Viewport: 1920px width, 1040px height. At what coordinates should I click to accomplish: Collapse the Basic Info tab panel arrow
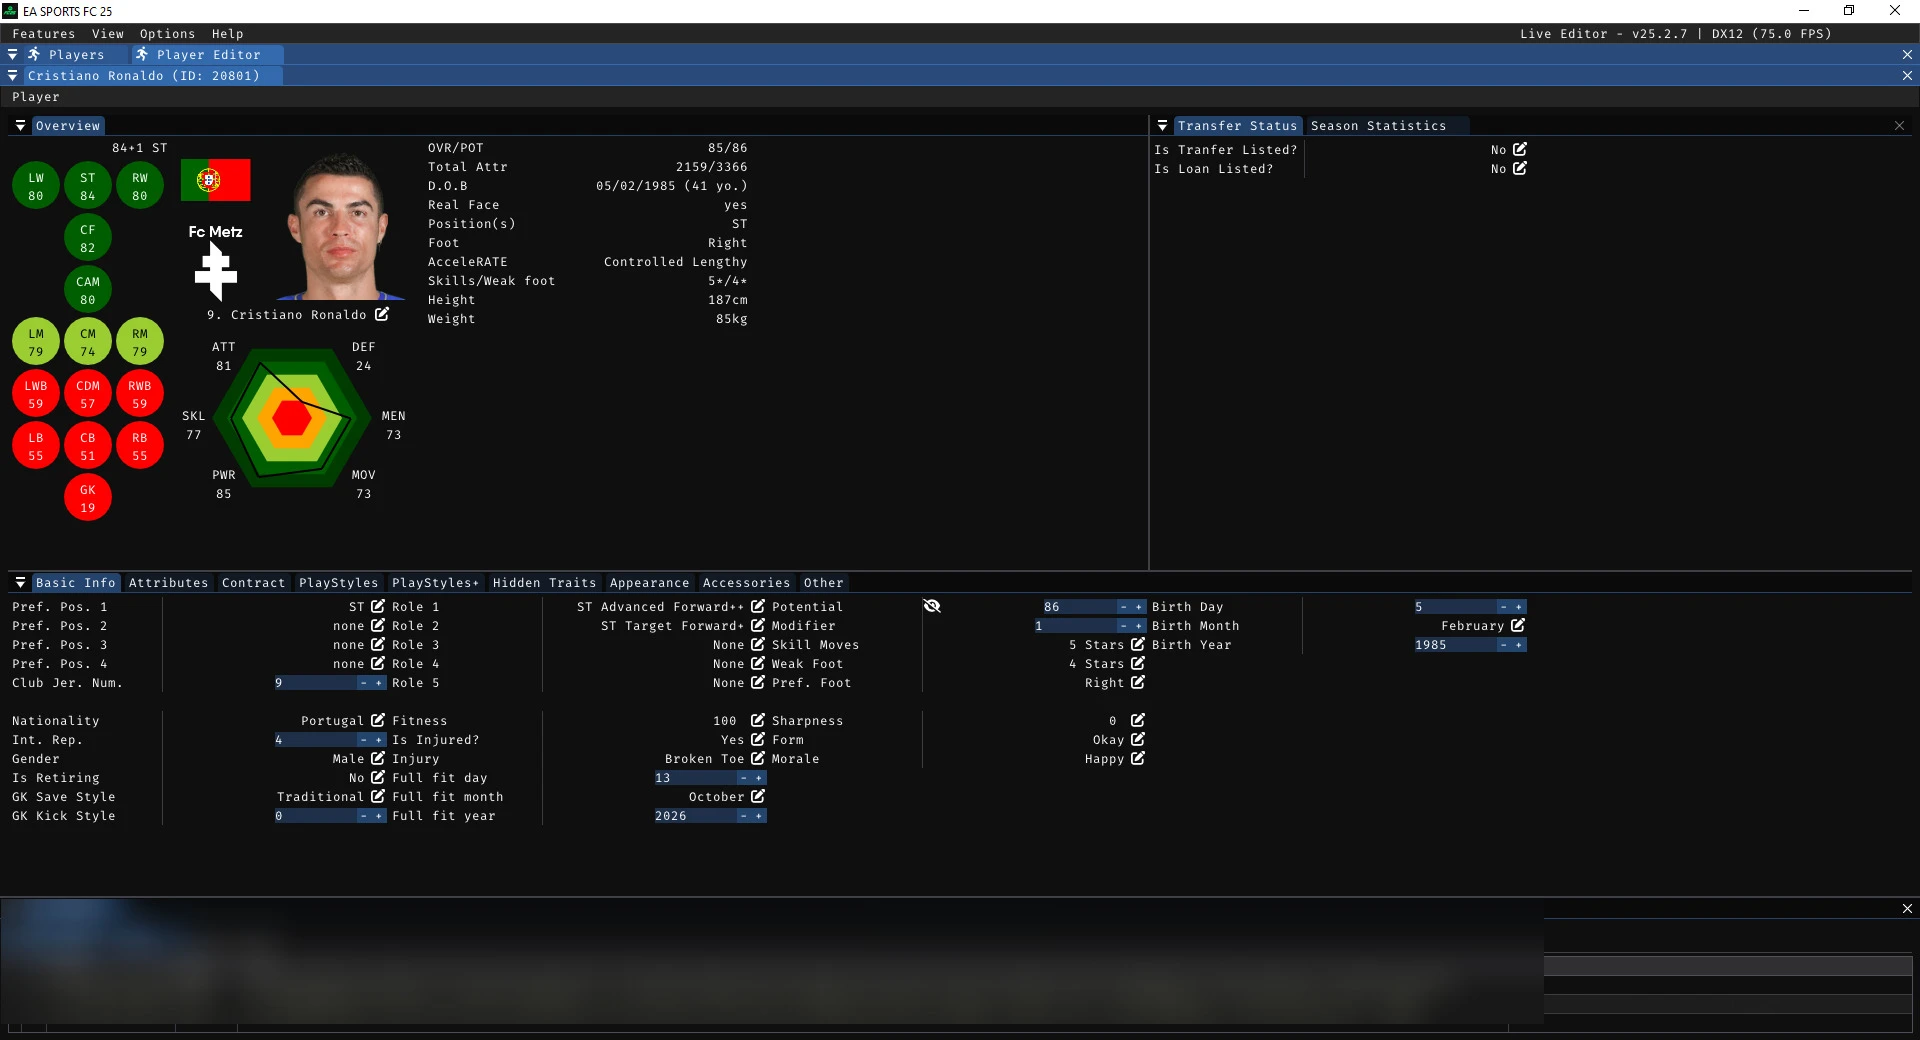pos(20,583)
